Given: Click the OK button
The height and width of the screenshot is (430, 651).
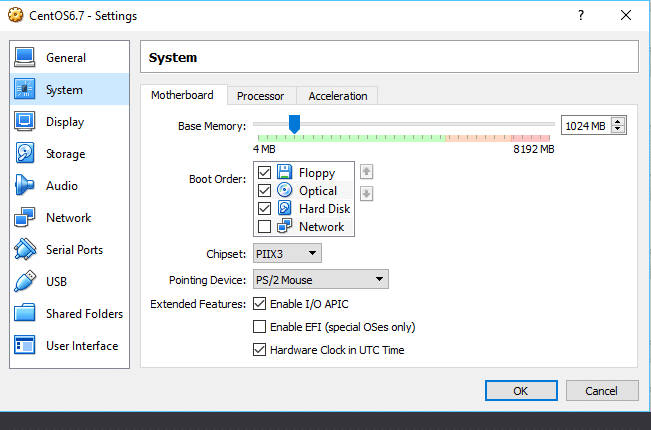Looking at the screenshot, I should (520, 390).
